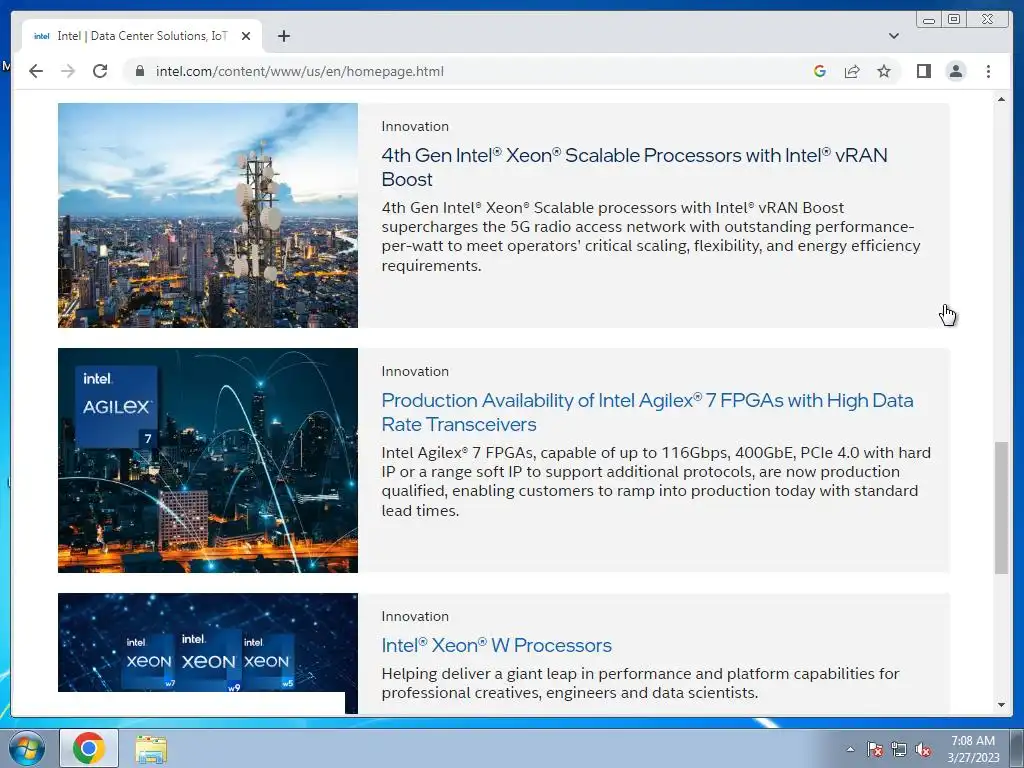The height and width of the screenshot is (768, 1024).
Task: Open Chrome's three-dot menu
Action: [988, 71]
